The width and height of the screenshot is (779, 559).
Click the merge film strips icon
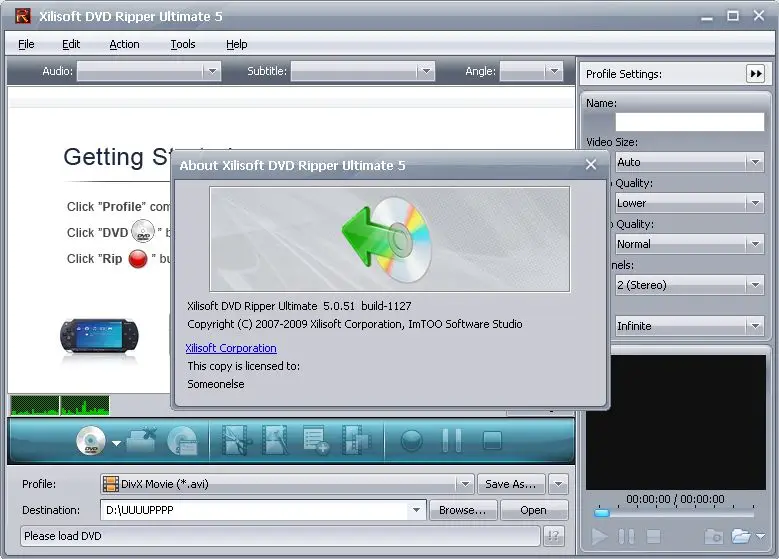click(356, 440)
